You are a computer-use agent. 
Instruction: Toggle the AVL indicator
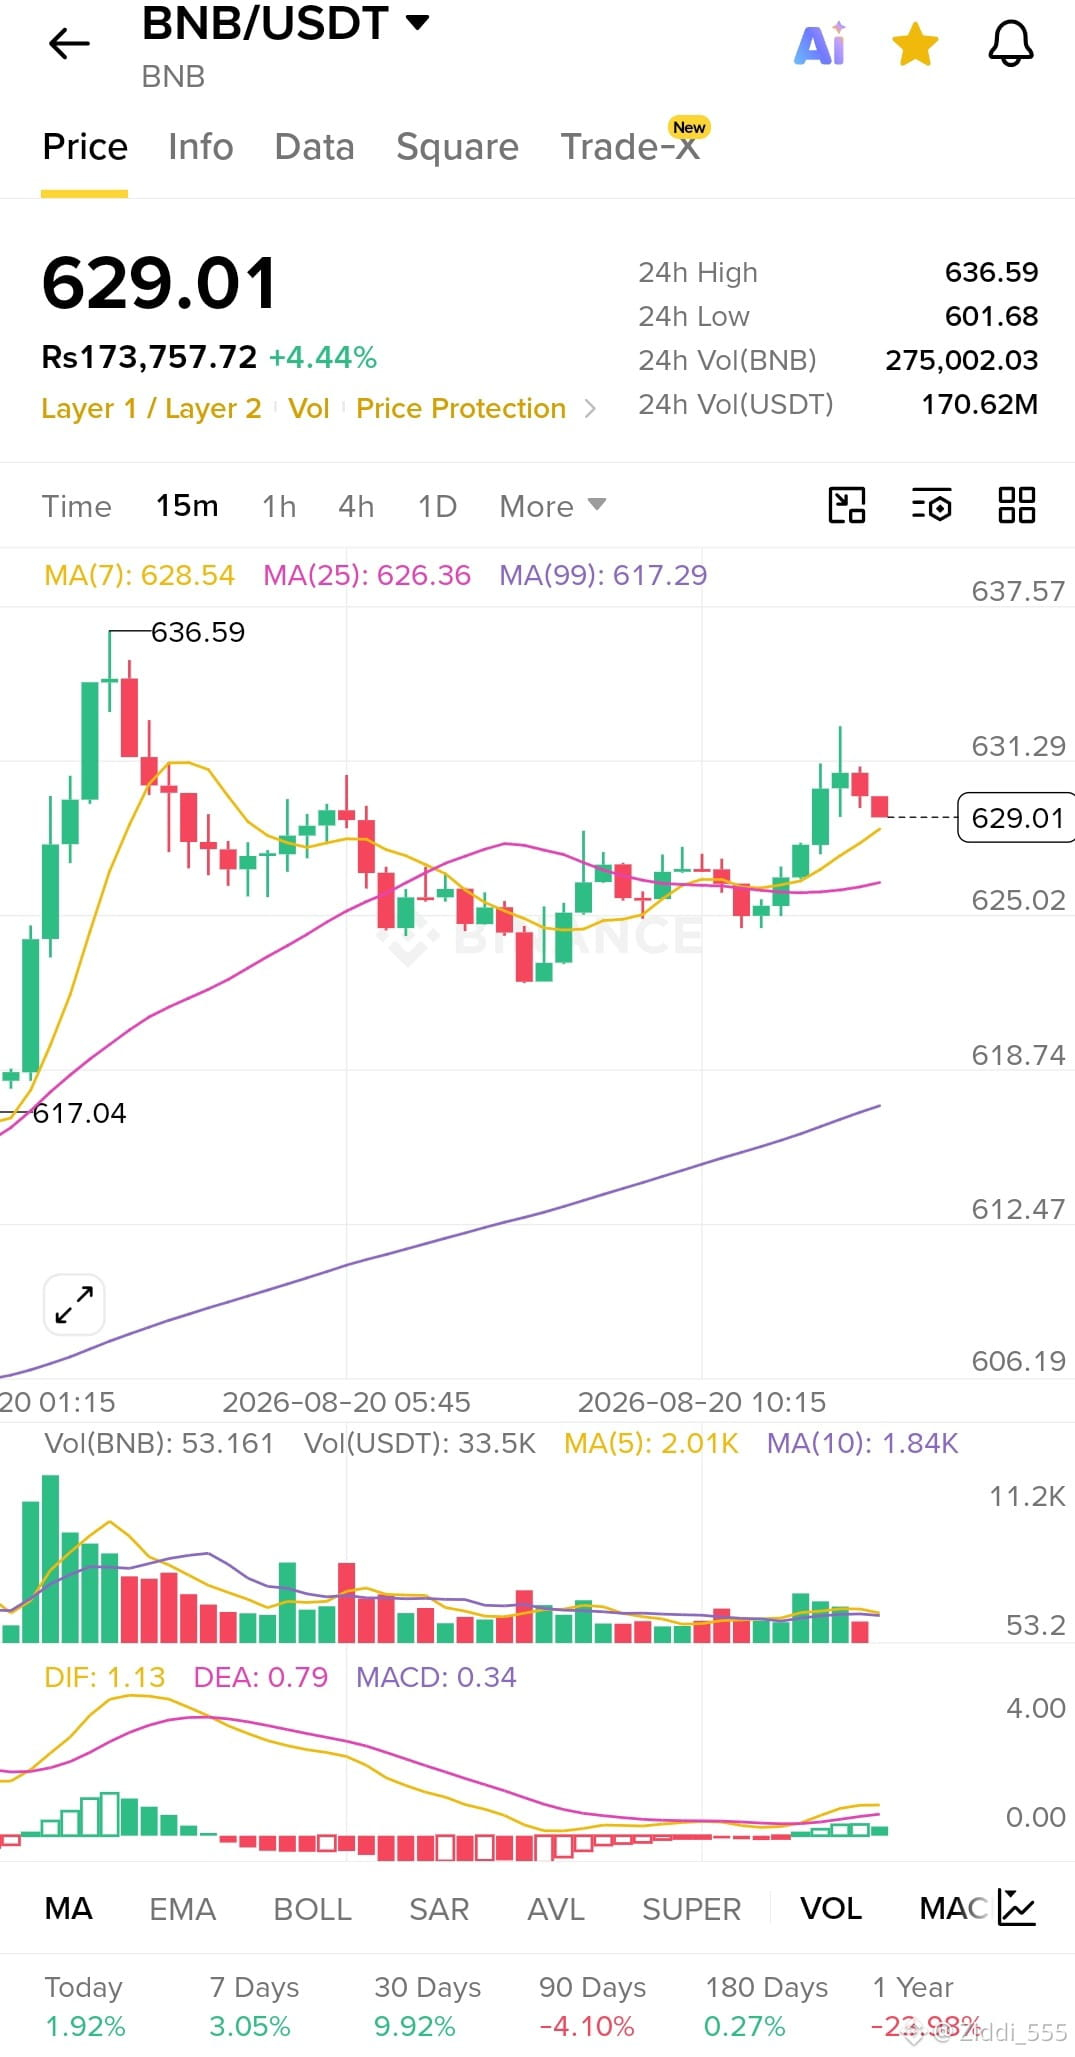coord(556,1908)
